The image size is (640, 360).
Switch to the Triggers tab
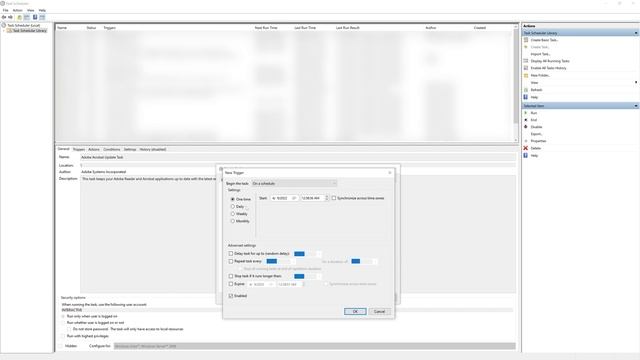click(x=79, y=149)
